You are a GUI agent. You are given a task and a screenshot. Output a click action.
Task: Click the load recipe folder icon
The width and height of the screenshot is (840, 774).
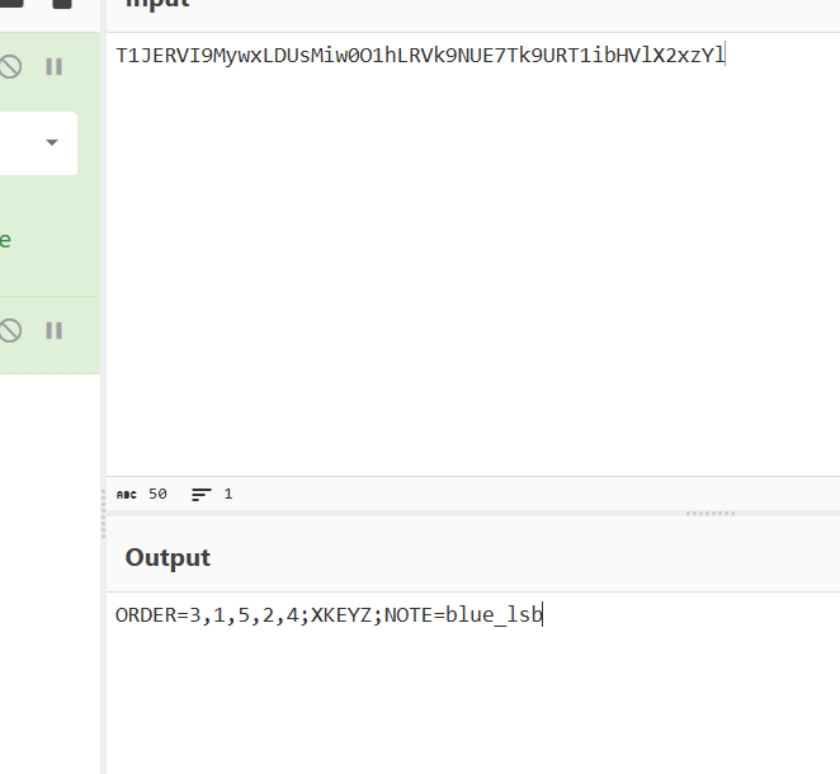coord(12,3)
